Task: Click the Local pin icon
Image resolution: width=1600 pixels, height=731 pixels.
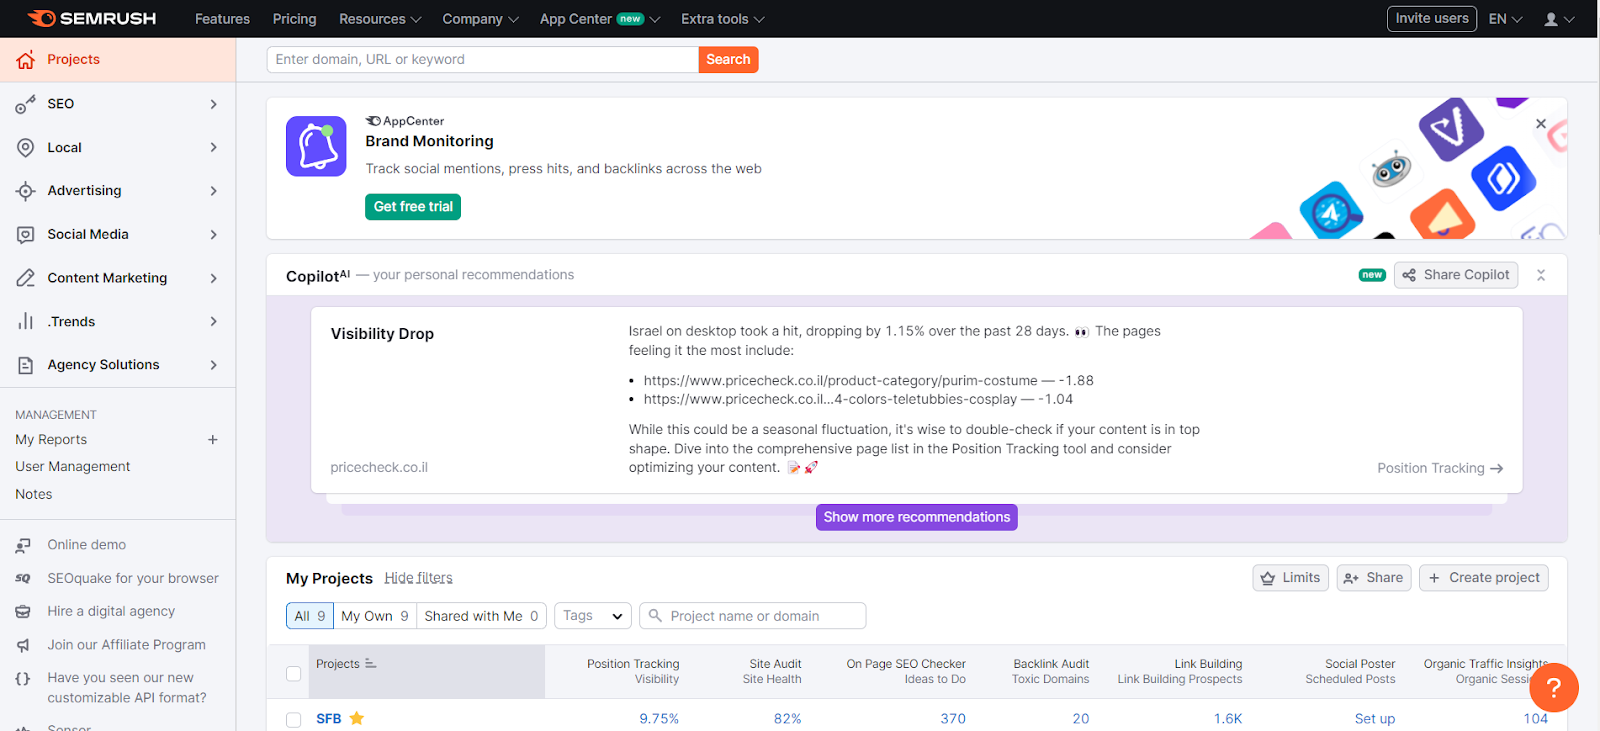Action: coord(26,147)
